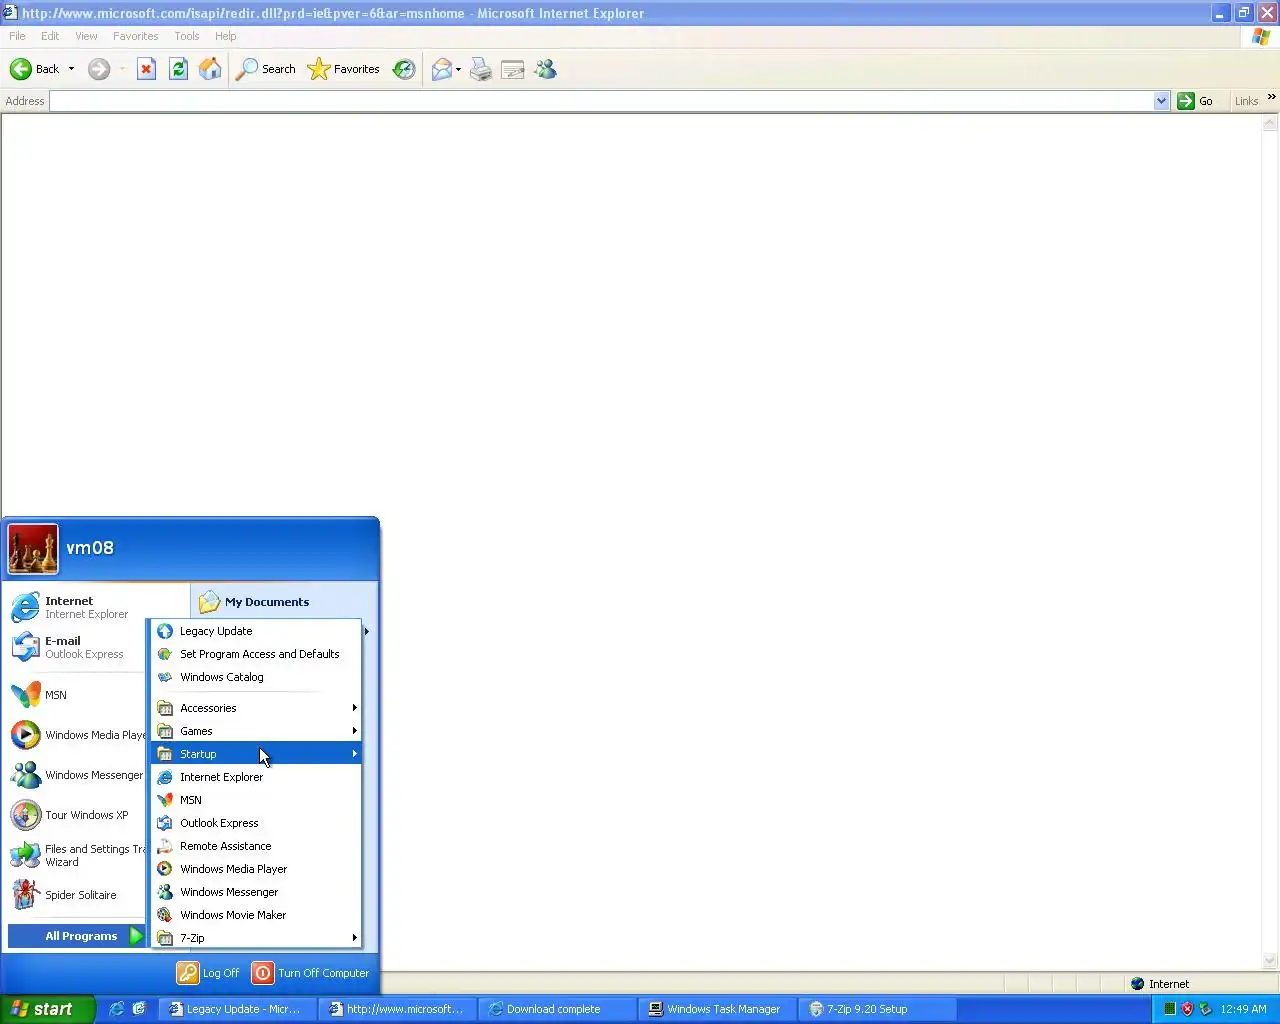Open the Back button history dropdown arrow
This screenshot has height=1024, width=1280.
click(x=71, y=69)
